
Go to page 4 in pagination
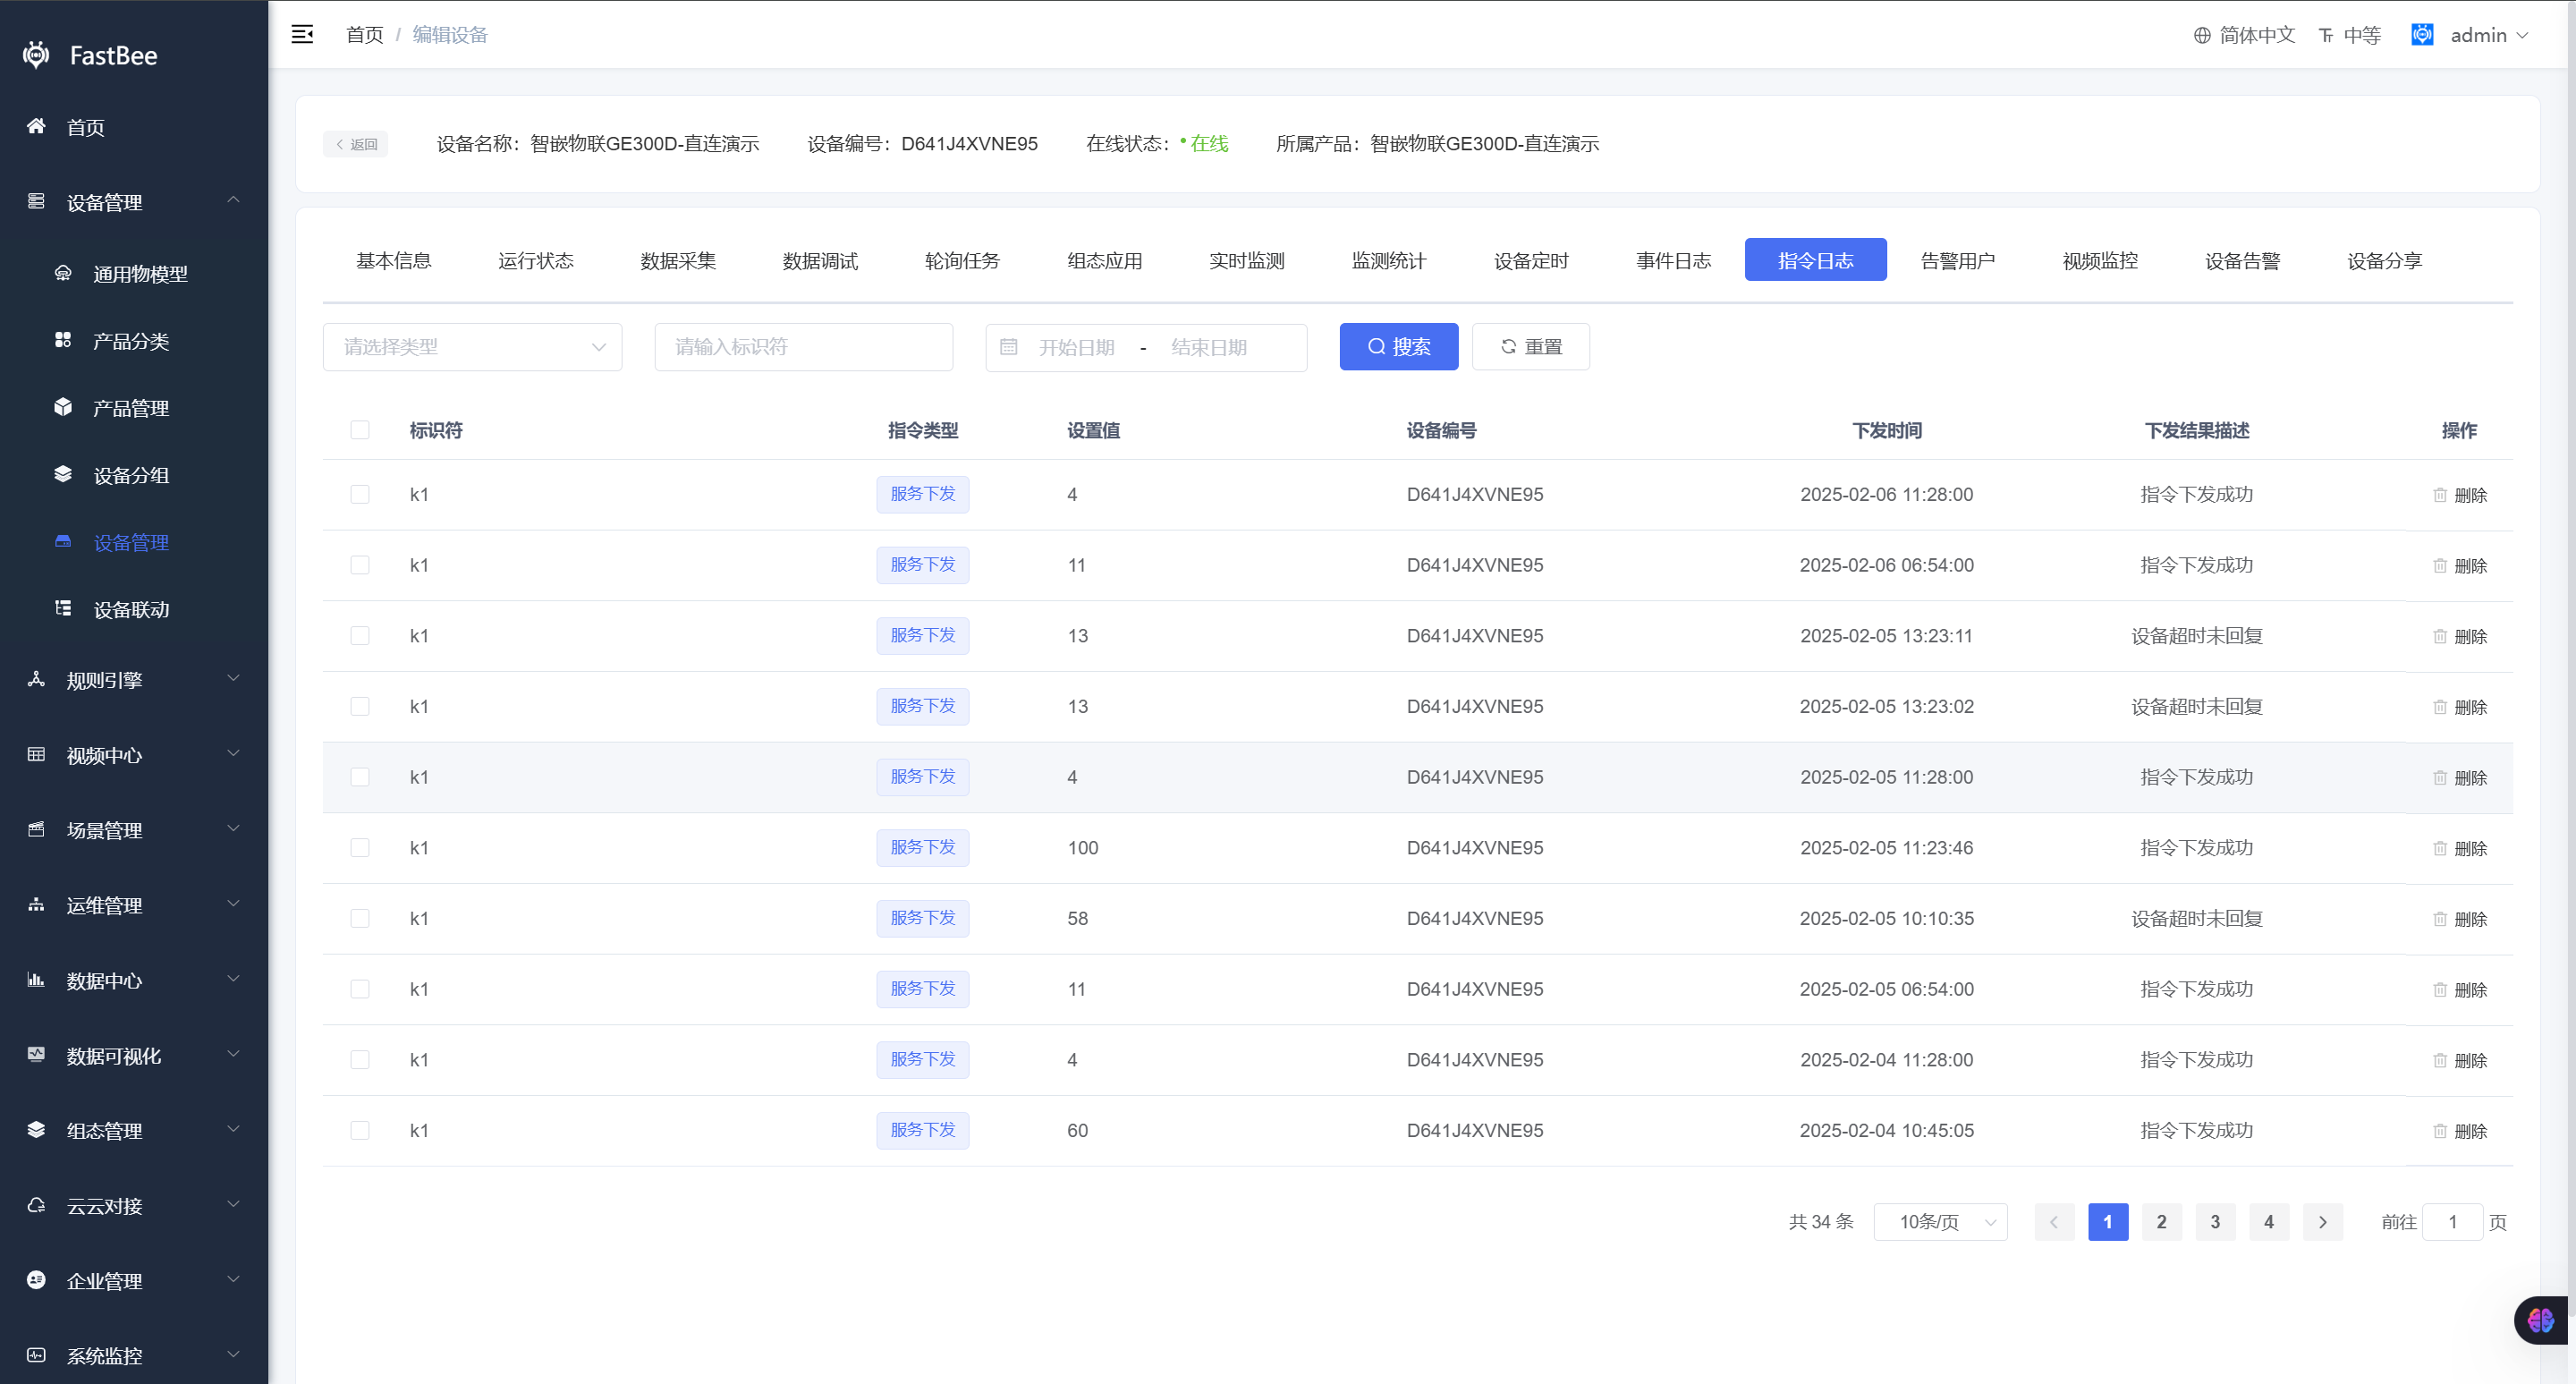[2269, 1222]
